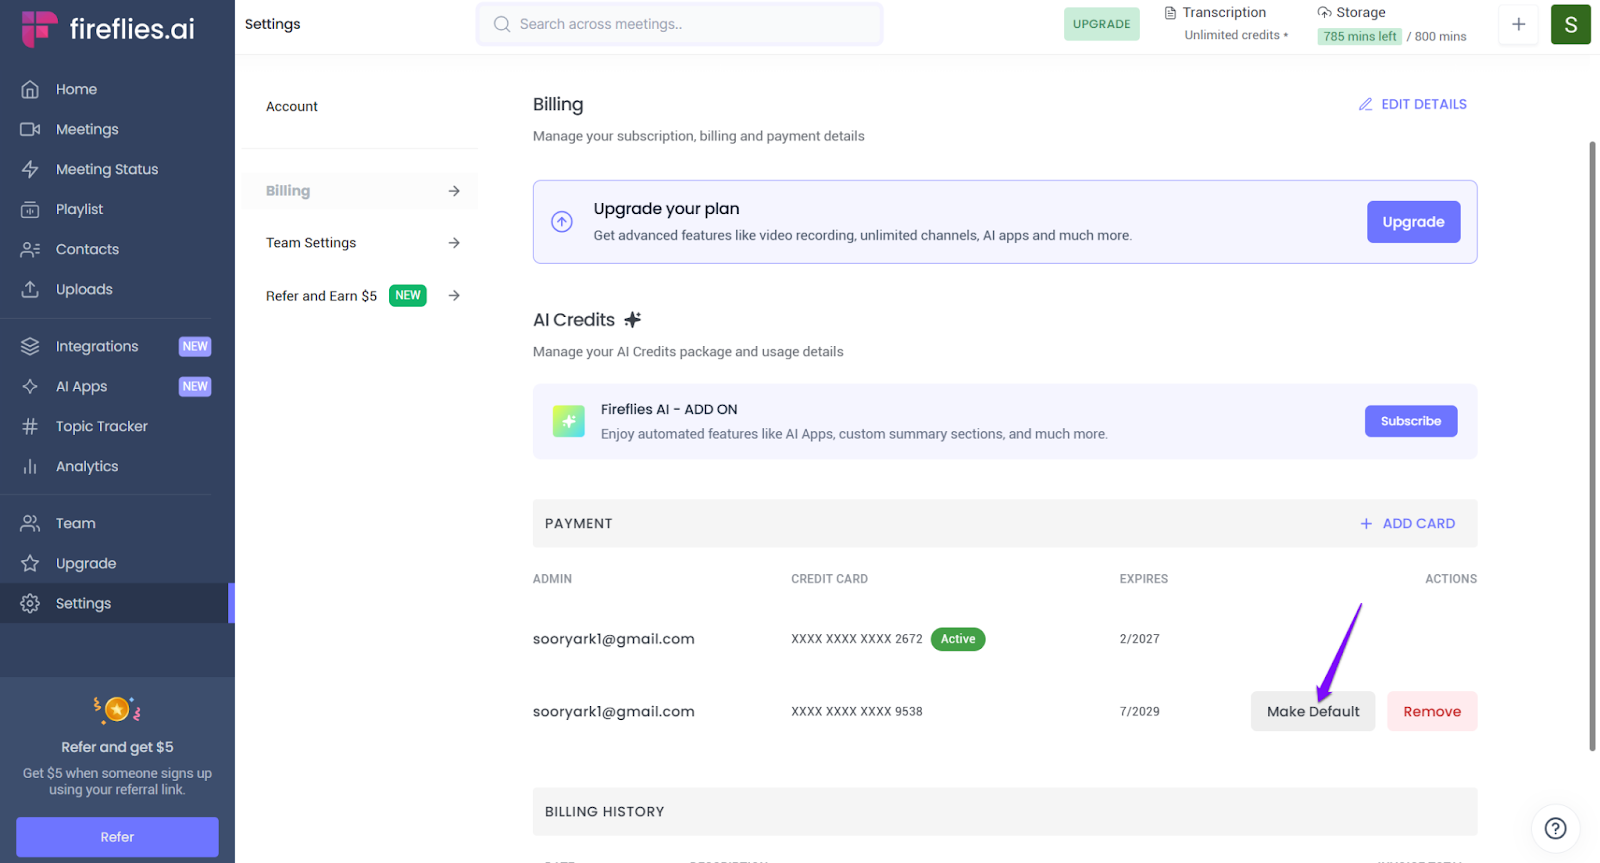Click the search across meetings field
This screenshot has height=863, width=1600.
680,25
